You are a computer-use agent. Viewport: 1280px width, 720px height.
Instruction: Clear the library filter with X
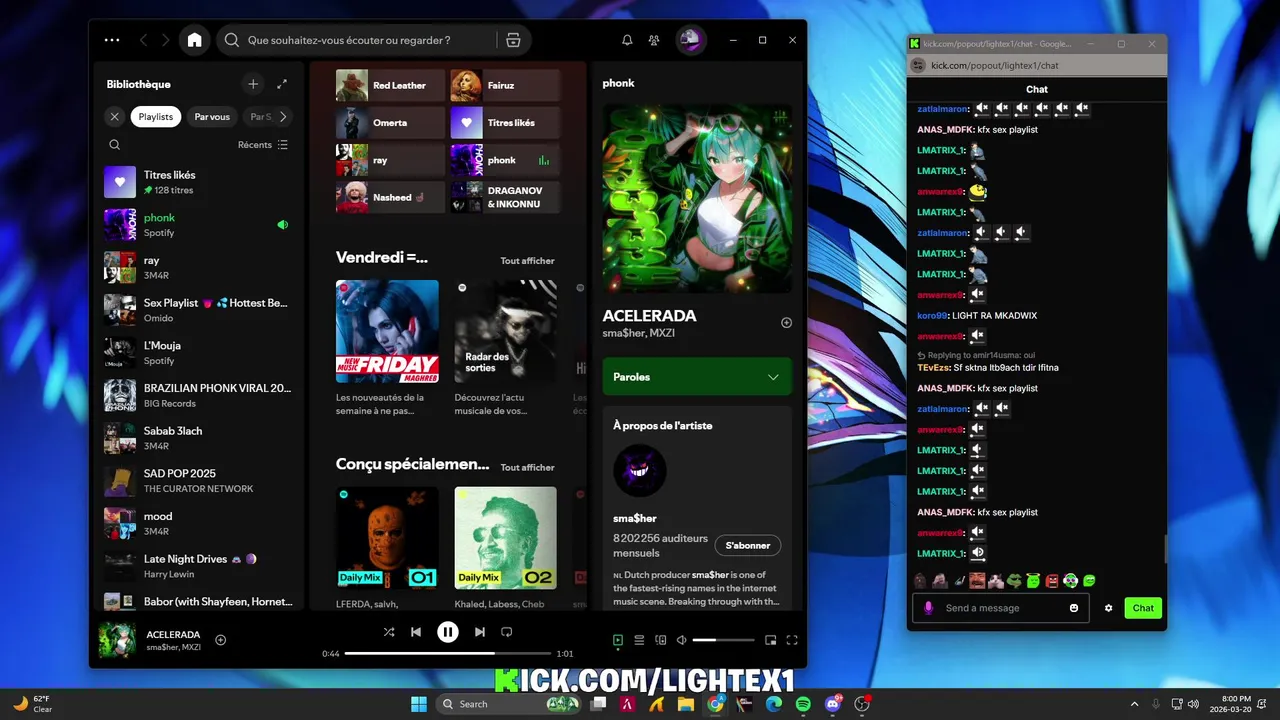tap(114, 117)
